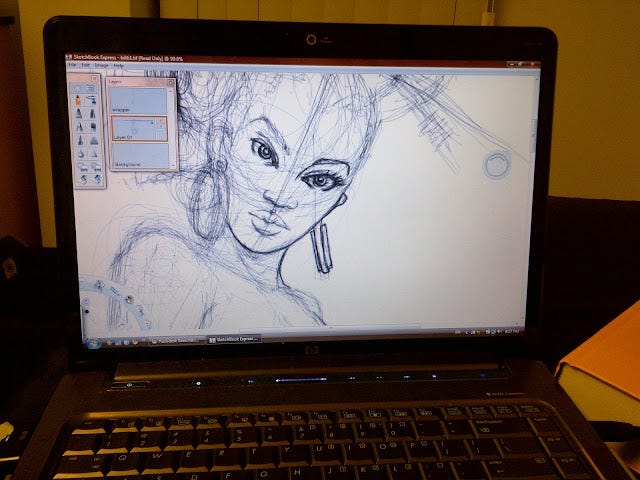Switch to the SketchBook Express taskbar button
Viewport: 640px width, 480px height.
[x=234, y=339]
